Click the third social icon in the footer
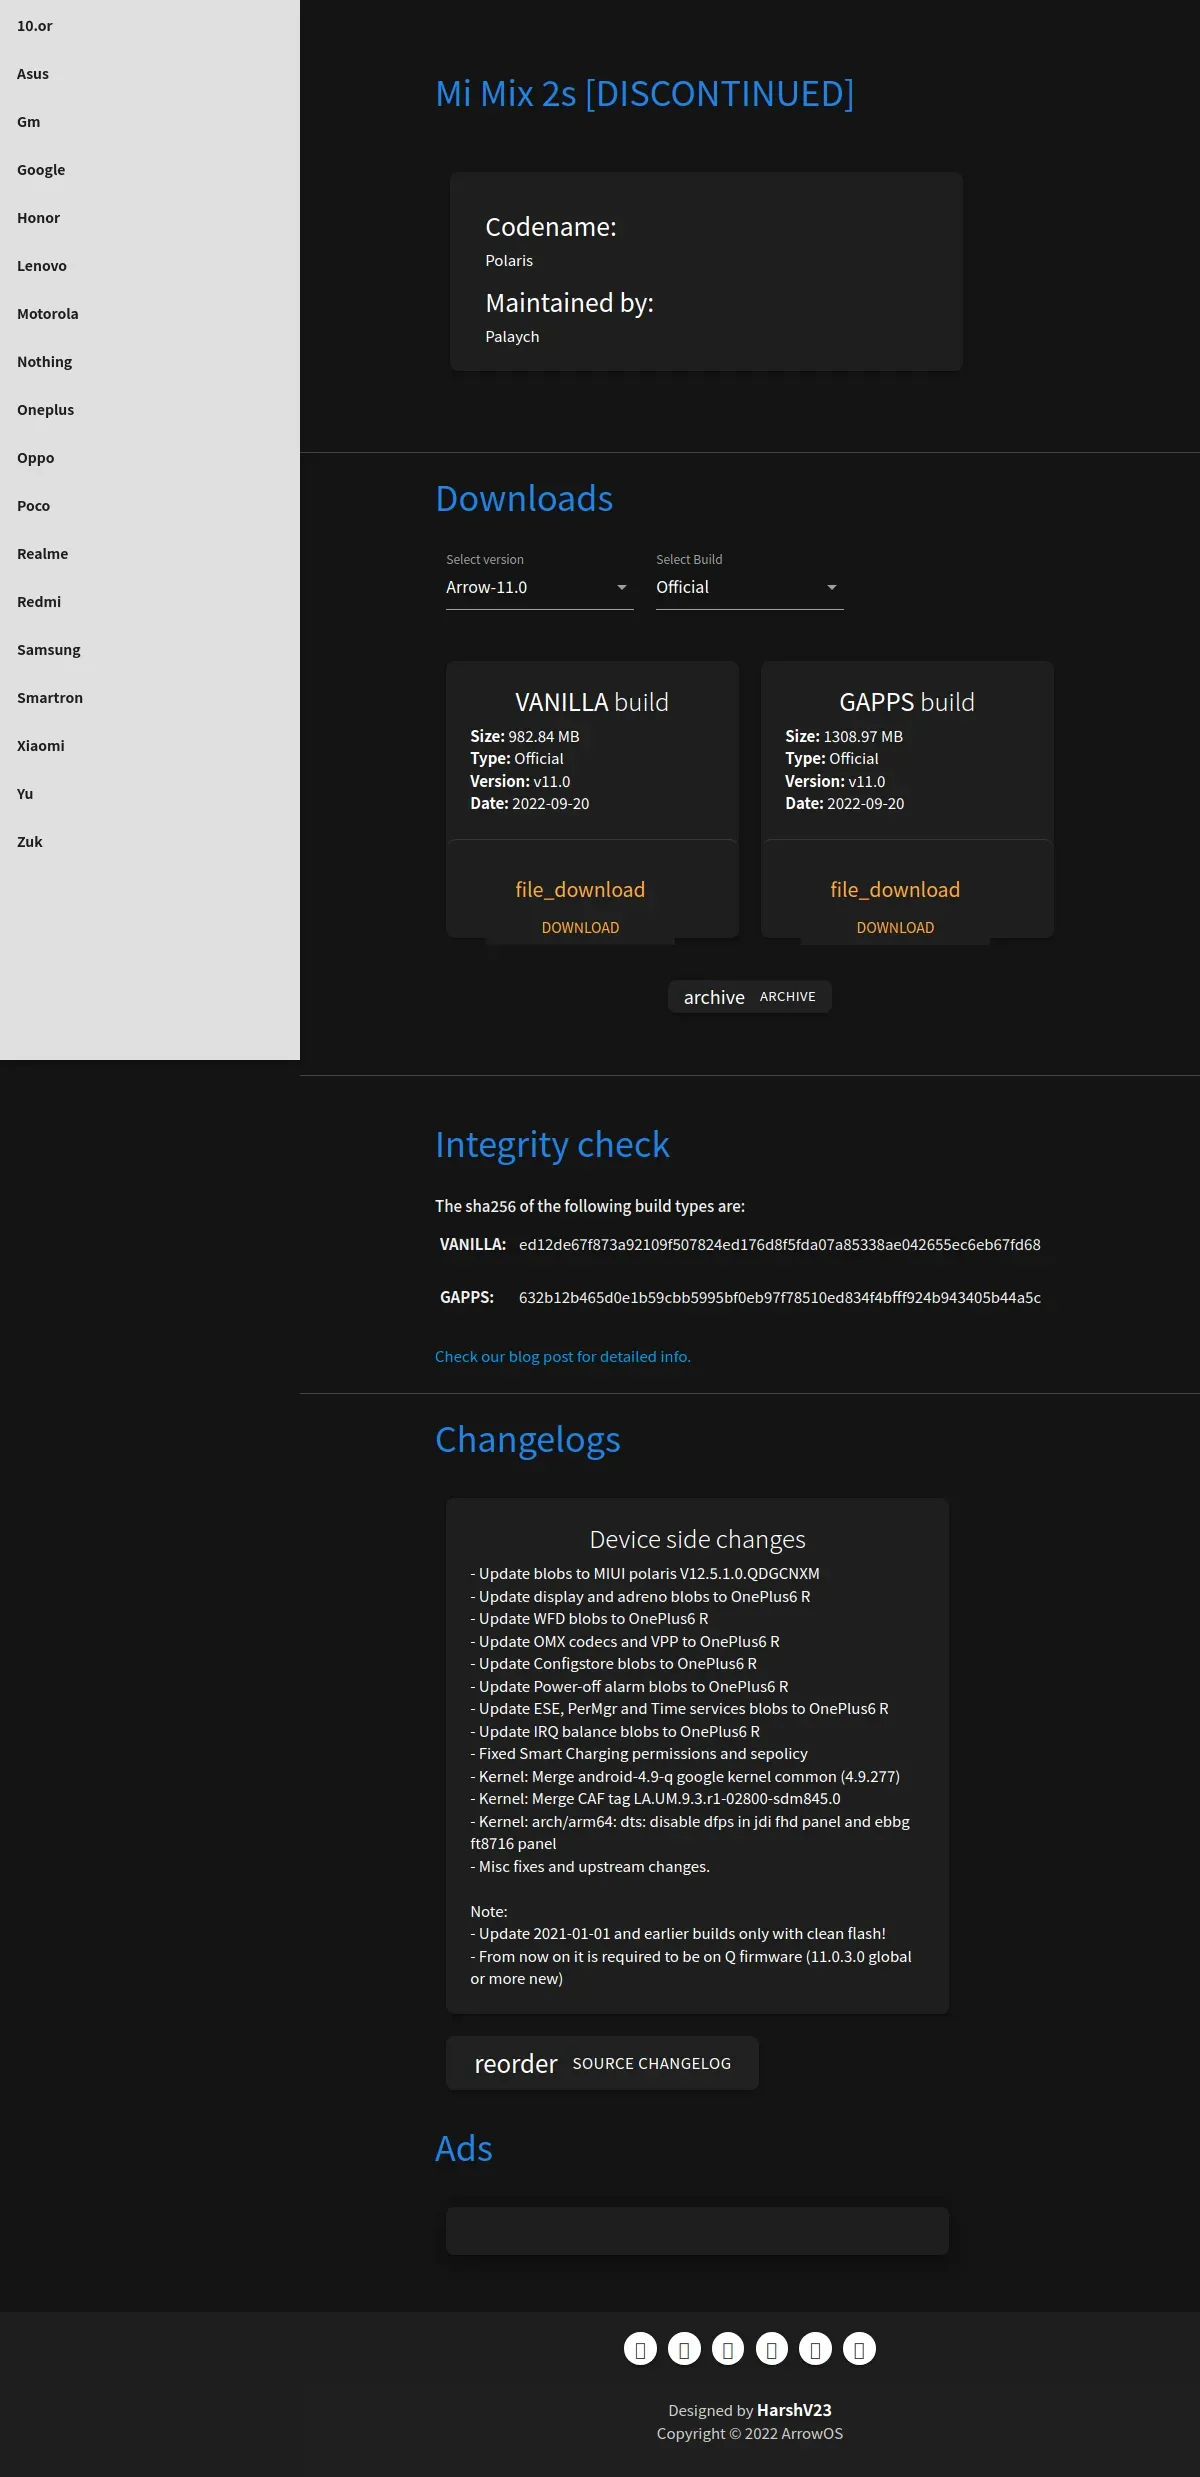 [x=728, y=2349]
